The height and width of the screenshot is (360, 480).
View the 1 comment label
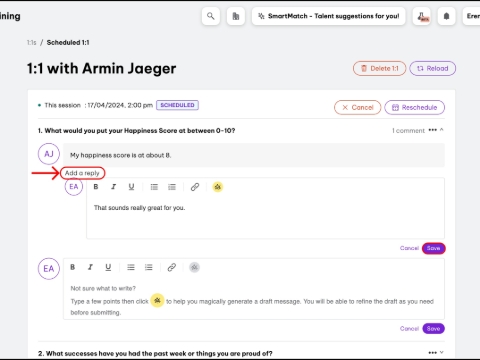pos(408,131)
